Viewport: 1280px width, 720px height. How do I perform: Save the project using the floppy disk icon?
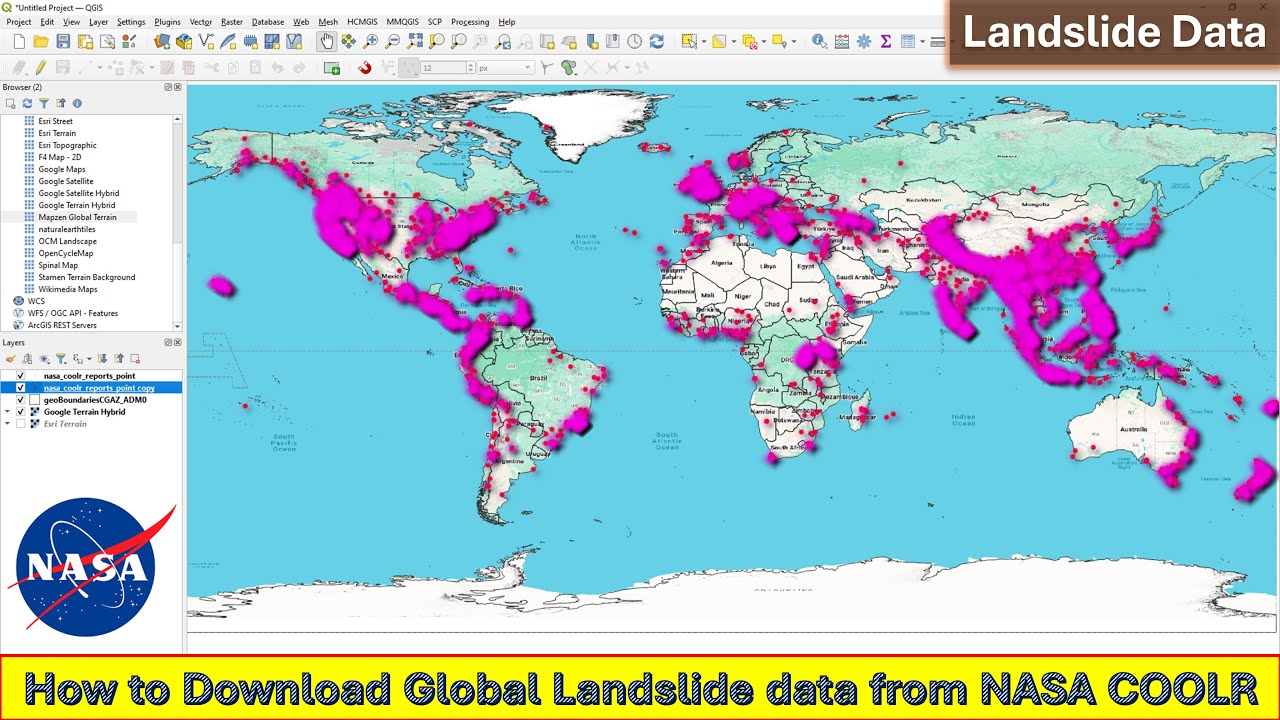point(63,41)
